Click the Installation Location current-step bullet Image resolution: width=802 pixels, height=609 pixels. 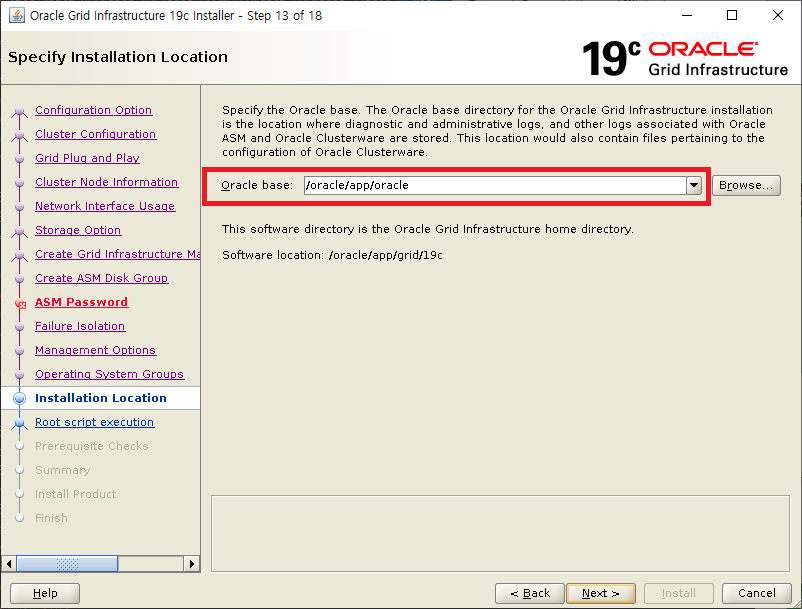[x=19, y=398]
